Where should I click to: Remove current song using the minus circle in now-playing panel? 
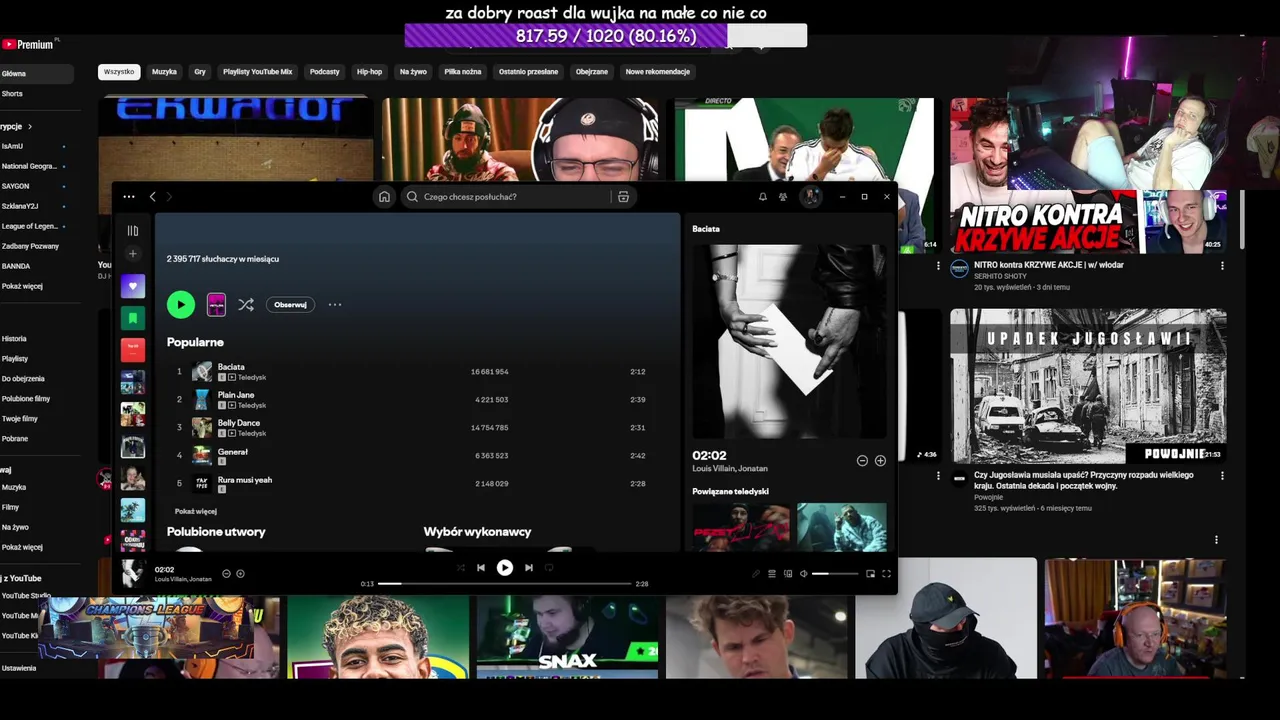862,461
